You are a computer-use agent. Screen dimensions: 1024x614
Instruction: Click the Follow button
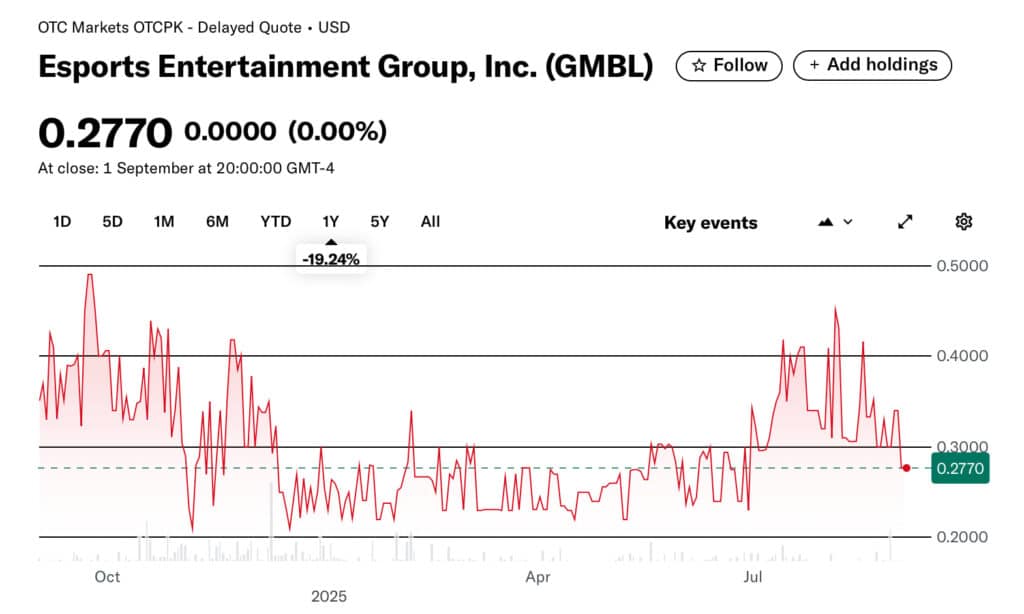(729, 65)
